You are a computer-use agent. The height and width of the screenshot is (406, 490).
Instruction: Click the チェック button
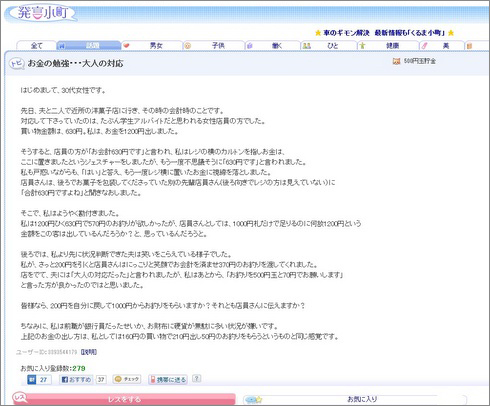pyautogui.click(x=127, y=379)
